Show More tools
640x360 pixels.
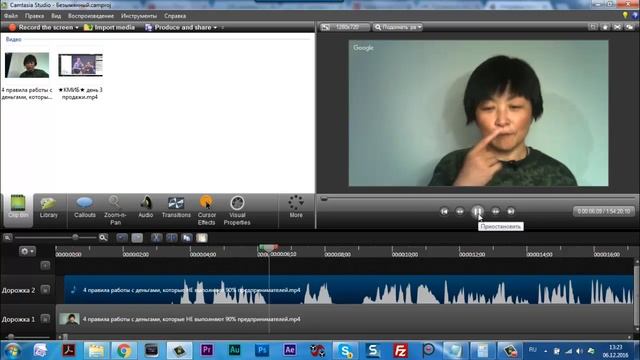coord(296,207)
